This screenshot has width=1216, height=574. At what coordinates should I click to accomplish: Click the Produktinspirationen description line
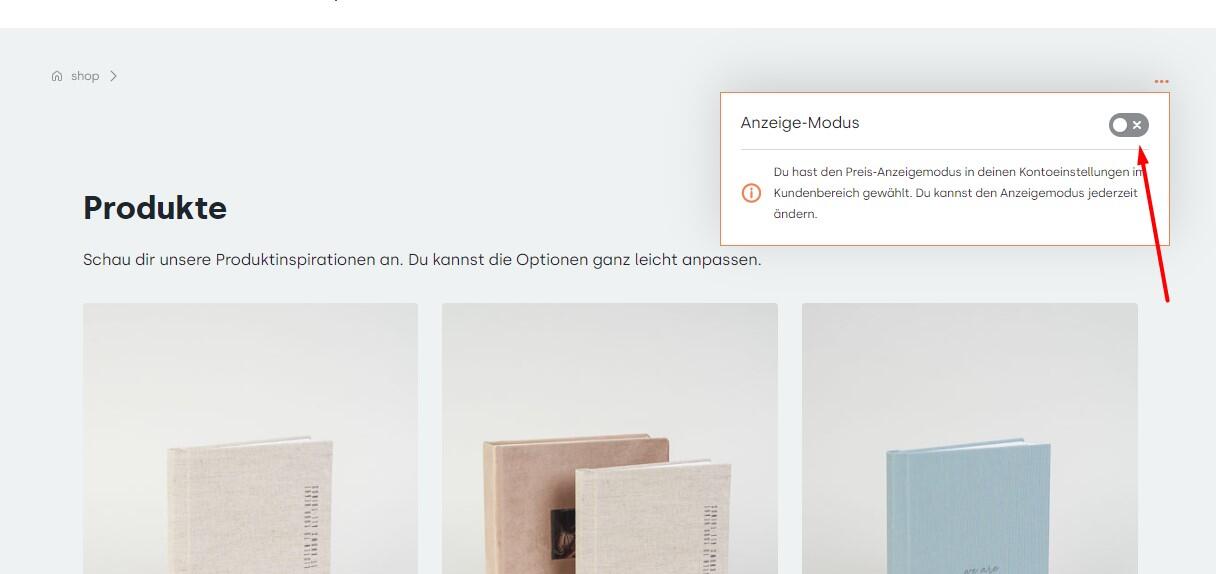coord(422,260)
